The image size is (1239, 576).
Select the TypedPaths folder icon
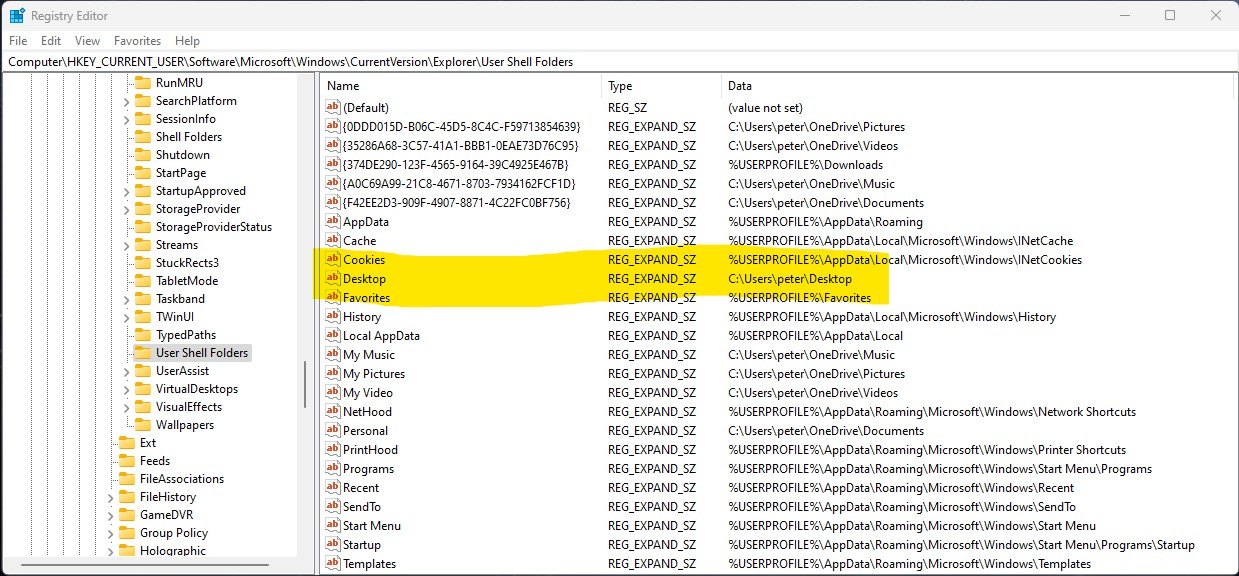point(142,335)
